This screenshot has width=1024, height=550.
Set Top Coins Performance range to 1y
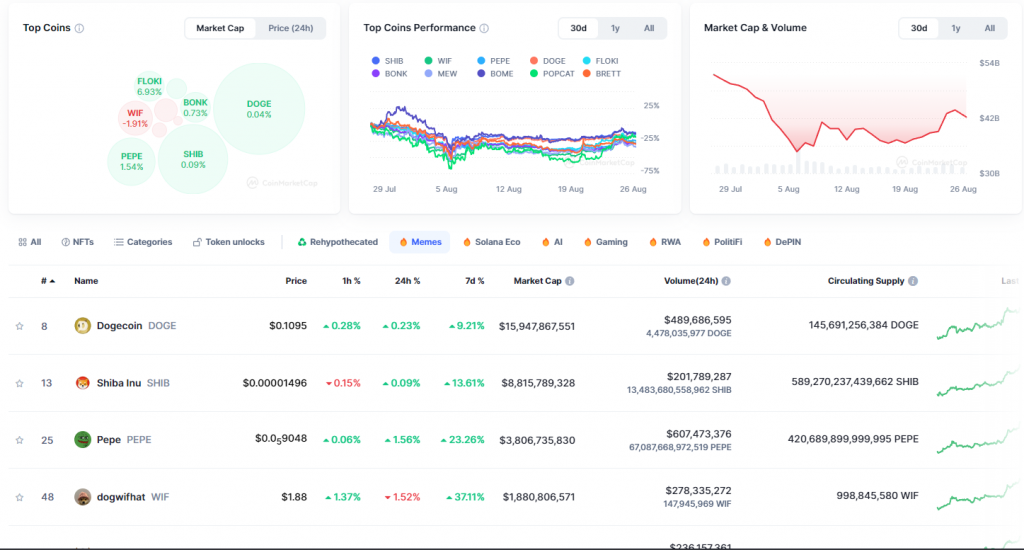tap(615, 28)
